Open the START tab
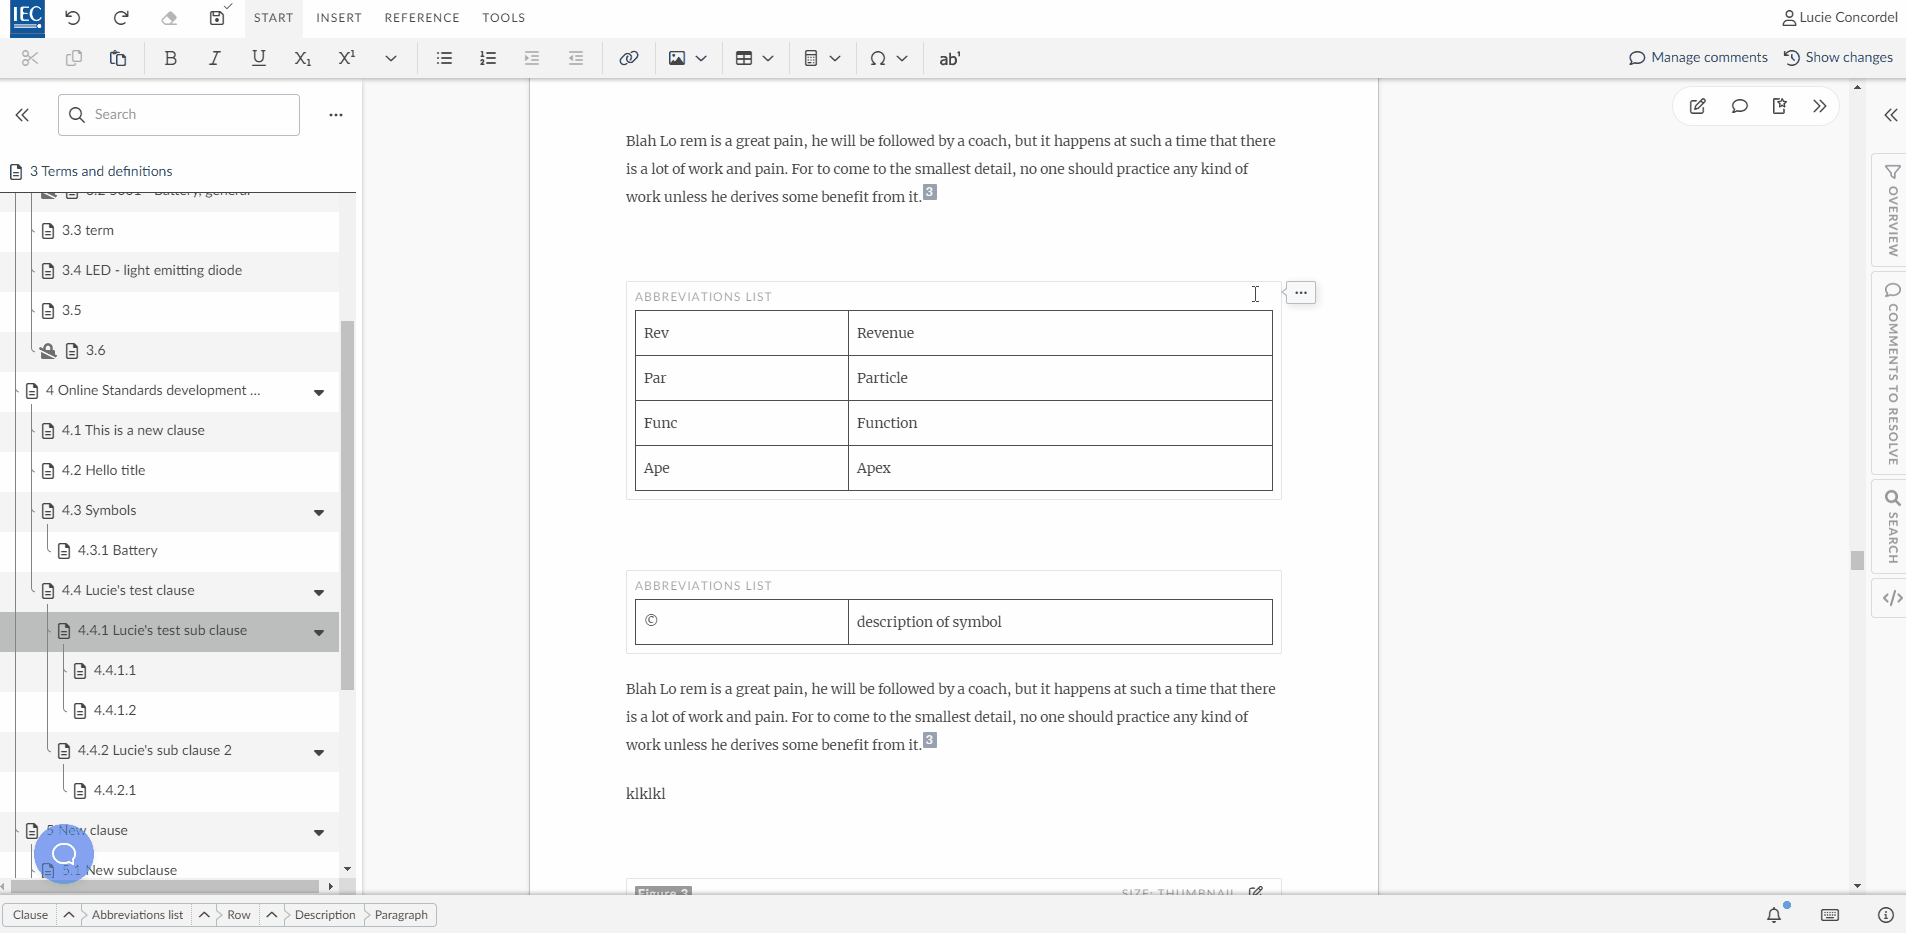The height and width of the screenshot is (933, 1906). click(x=273, y=18)
